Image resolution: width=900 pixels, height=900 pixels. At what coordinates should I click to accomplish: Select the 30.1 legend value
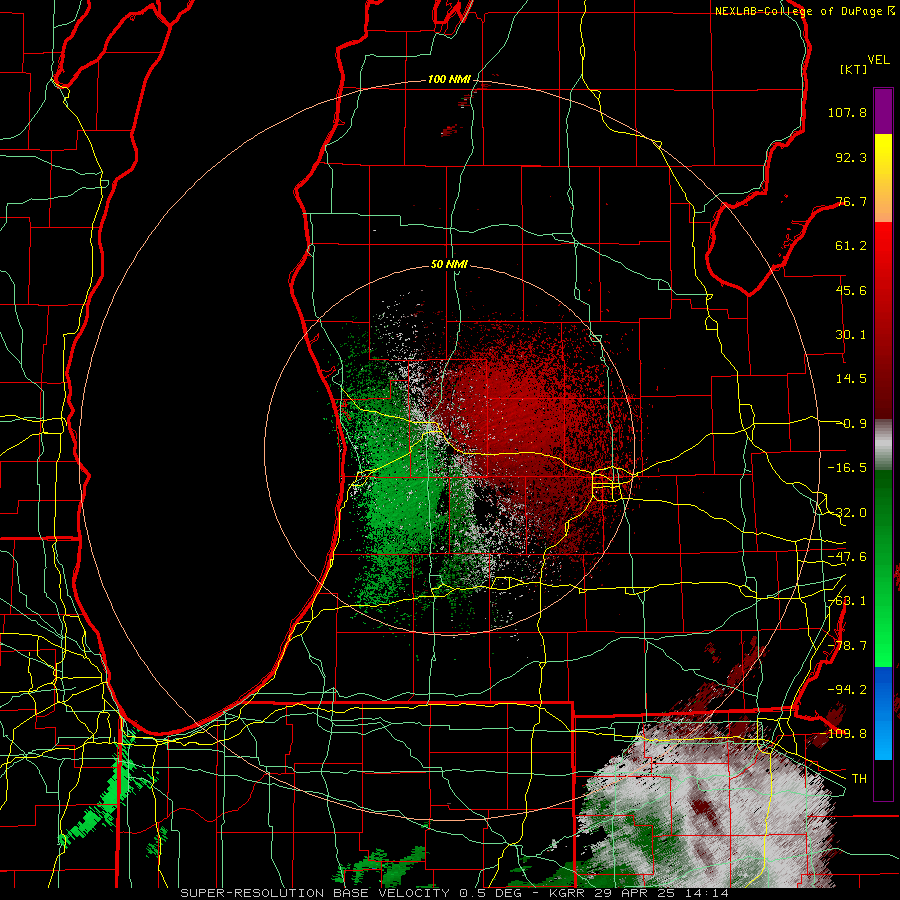pyautogui.click(x=851, y=335)
